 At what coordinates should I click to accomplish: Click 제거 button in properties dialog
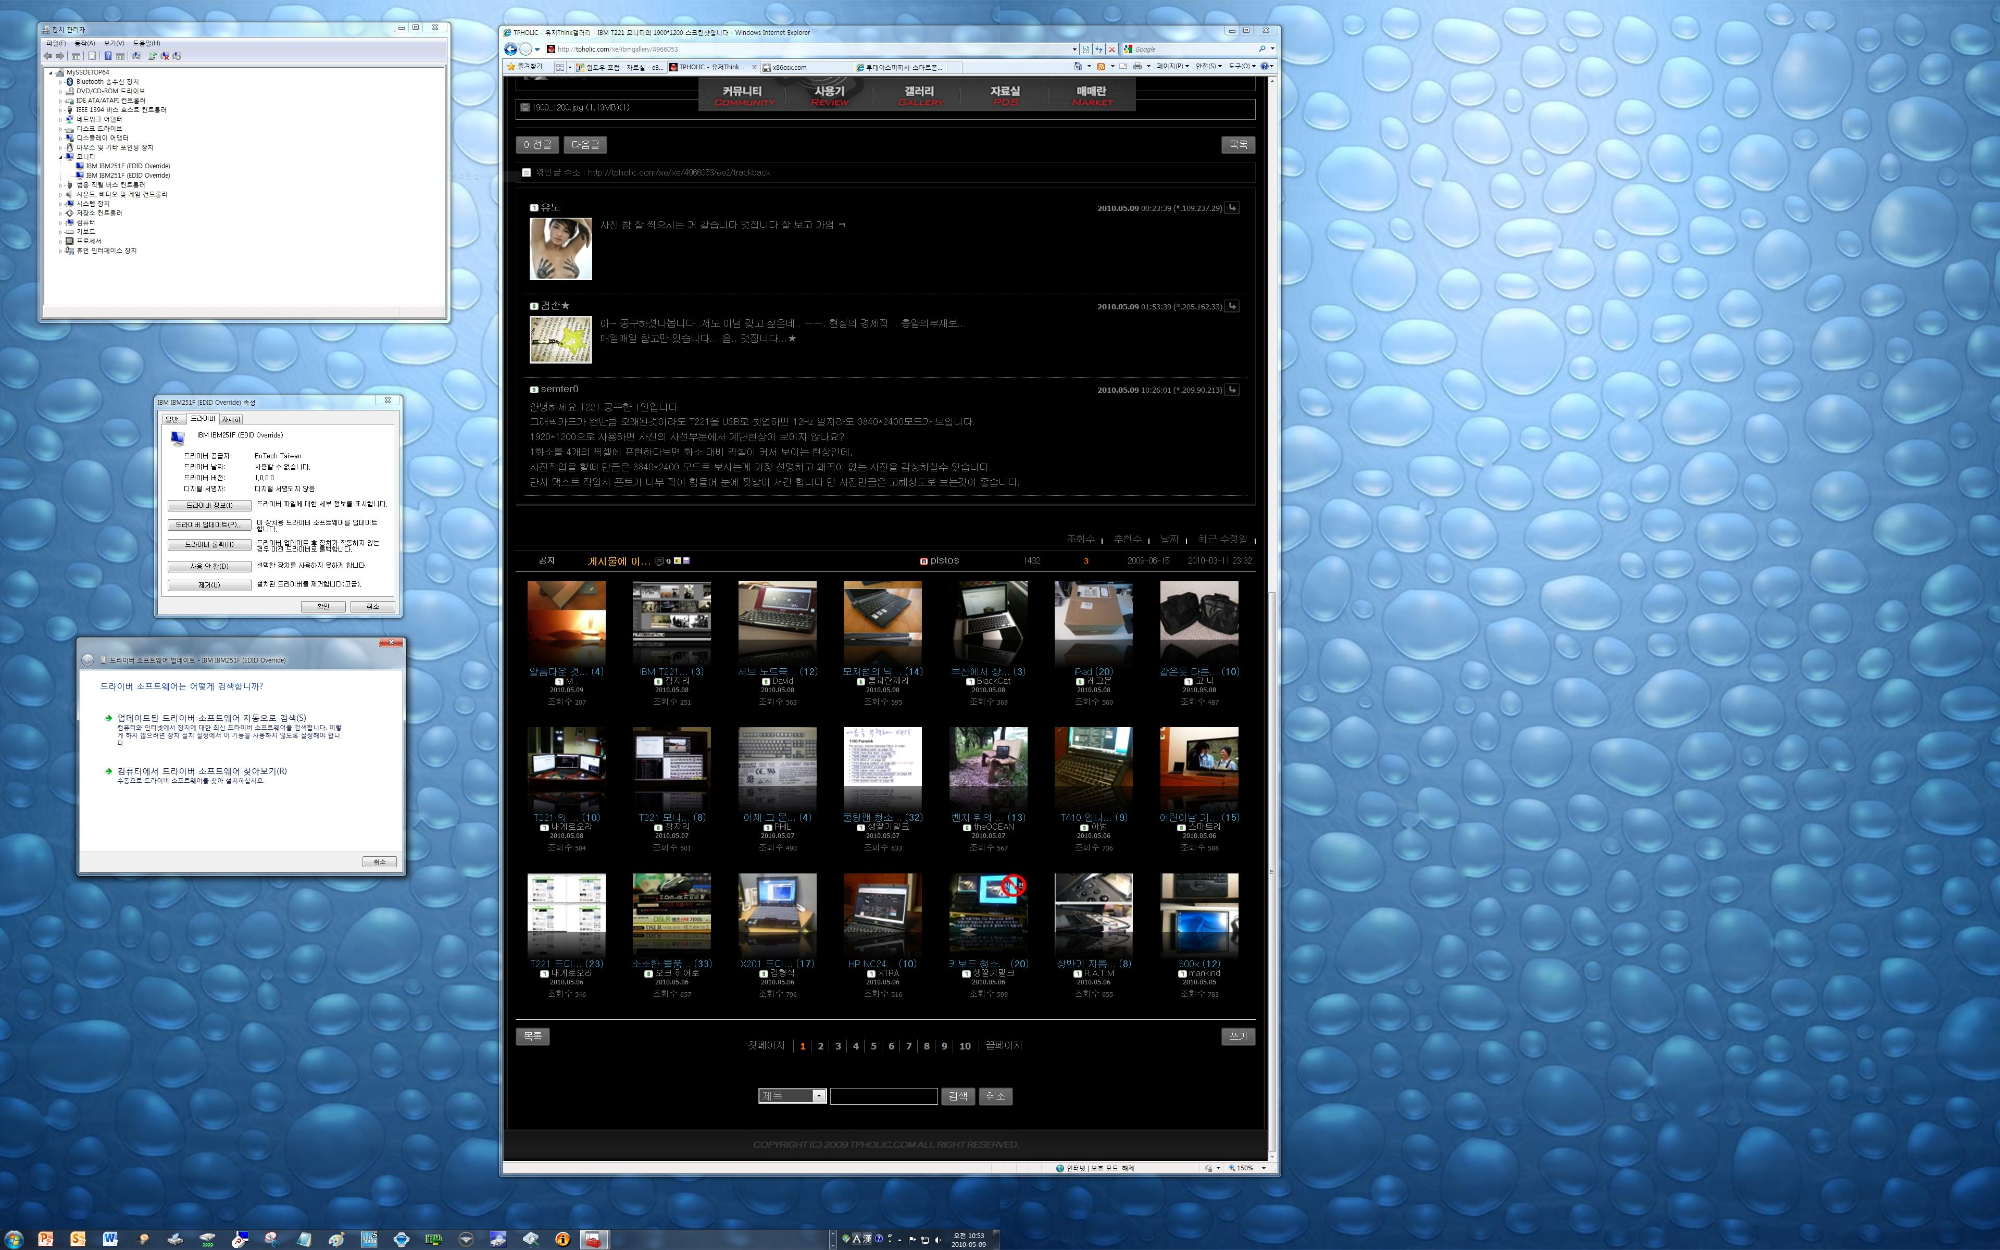209,585
